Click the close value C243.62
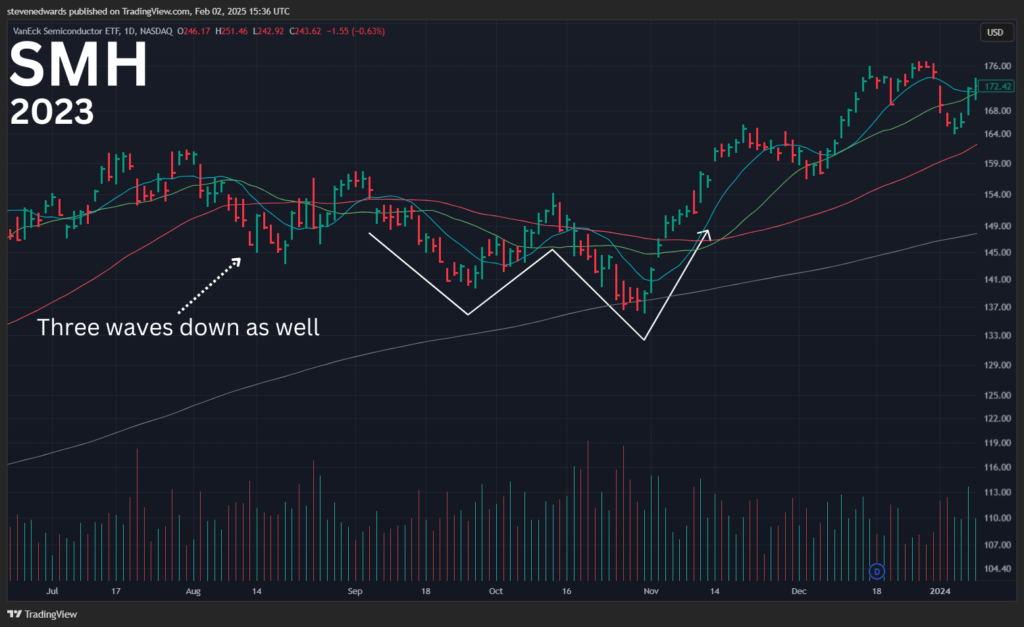Viewport: 1024px width, 627px height. click(305, 31)
